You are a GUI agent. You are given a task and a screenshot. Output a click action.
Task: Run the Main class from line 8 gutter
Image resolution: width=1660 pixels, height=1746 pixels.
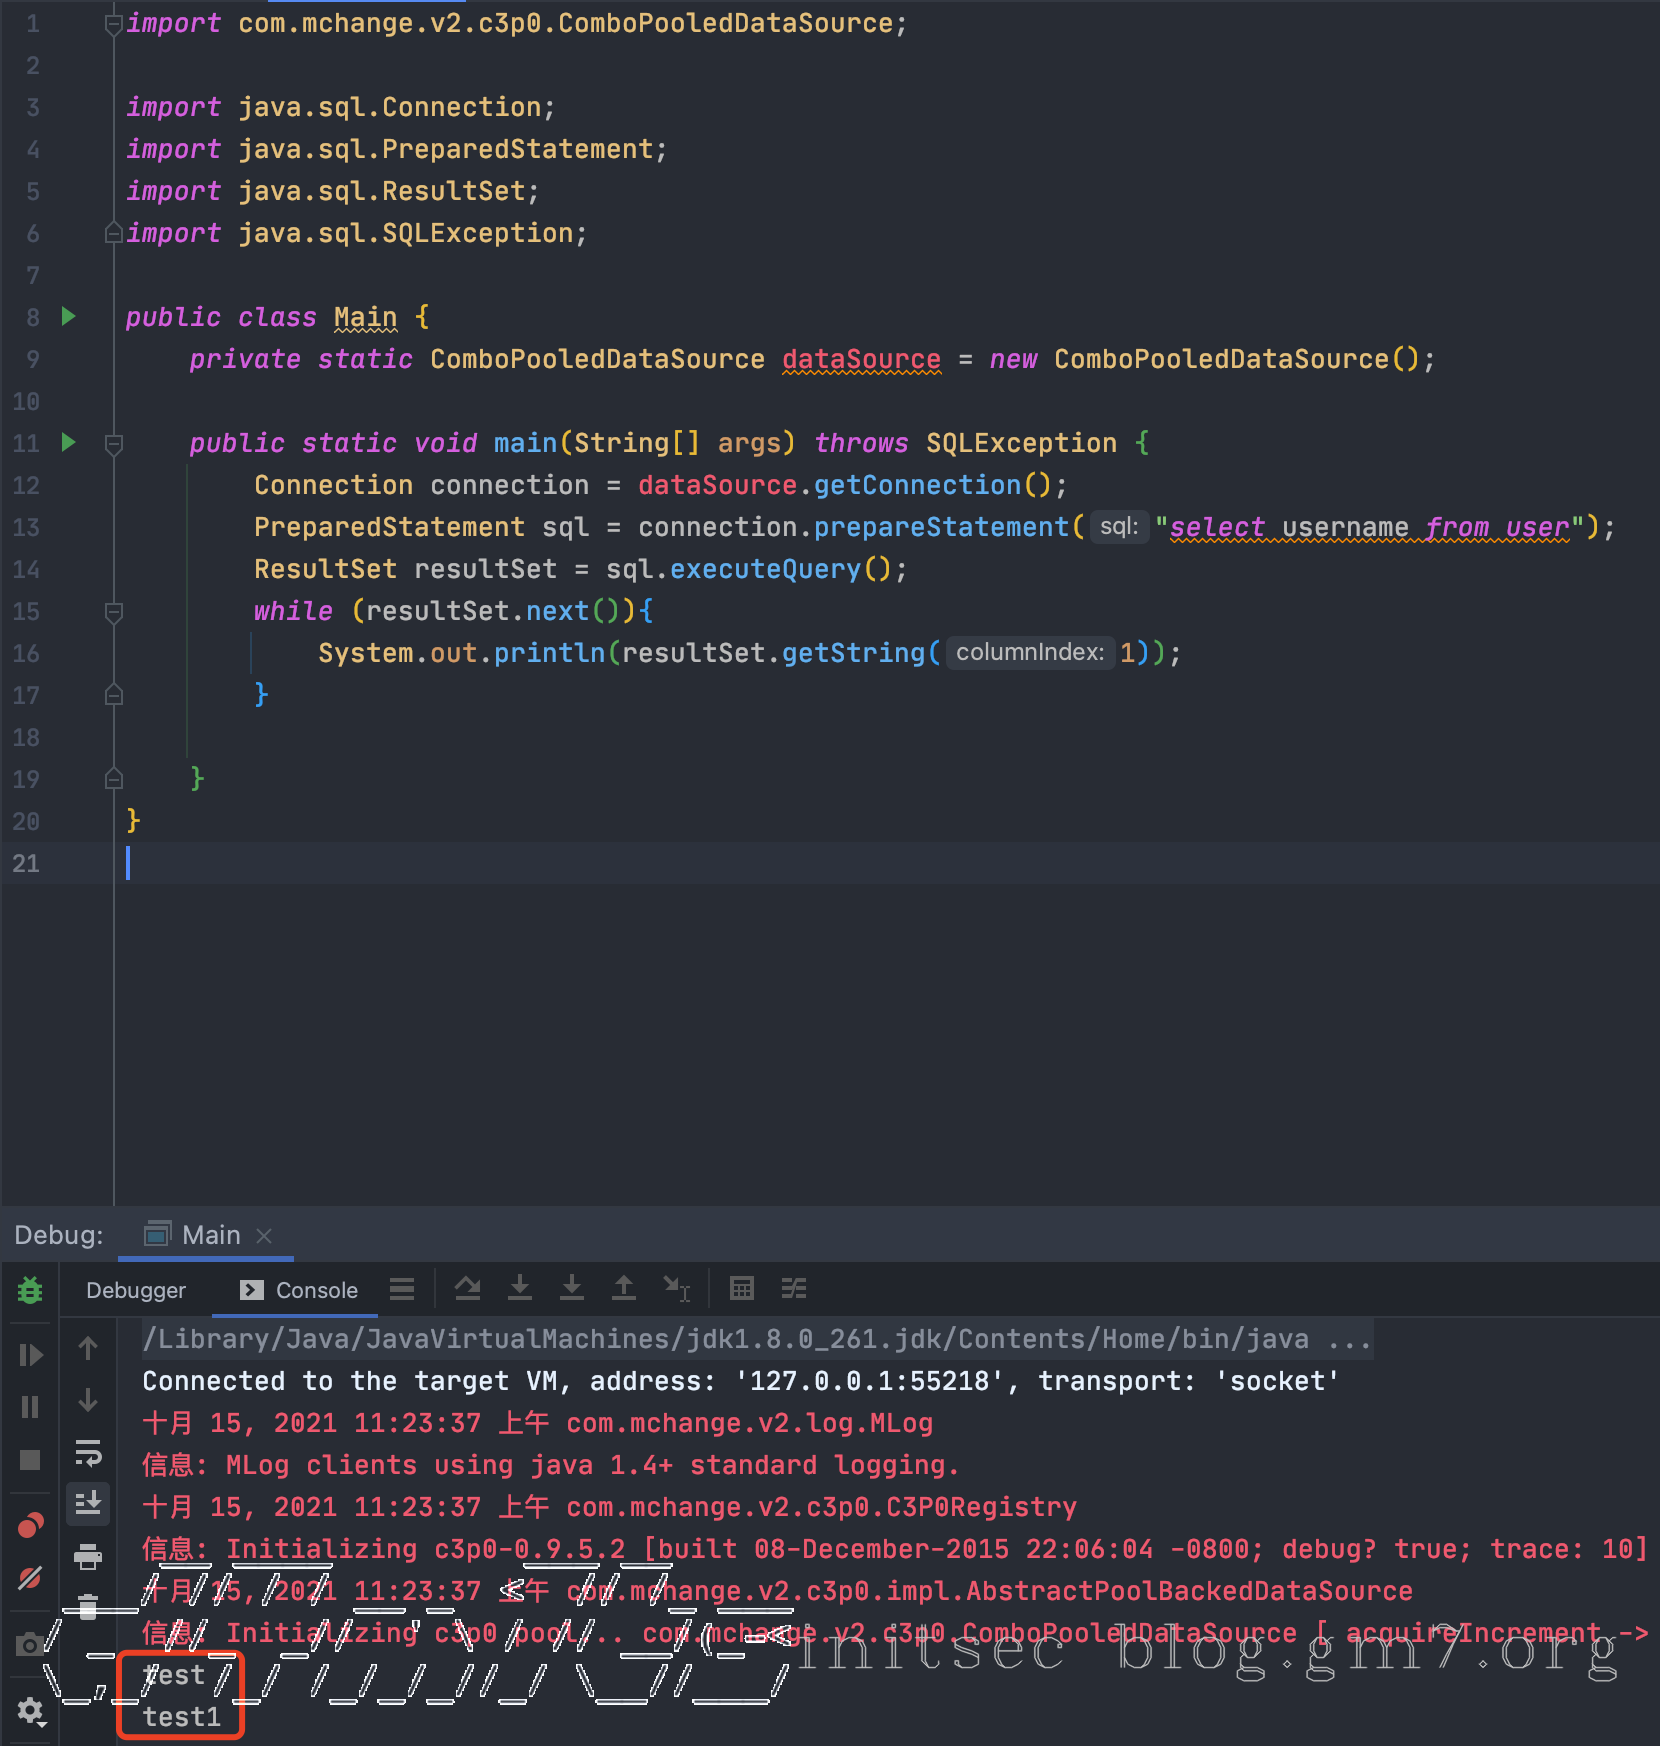(x=68, y=317)
